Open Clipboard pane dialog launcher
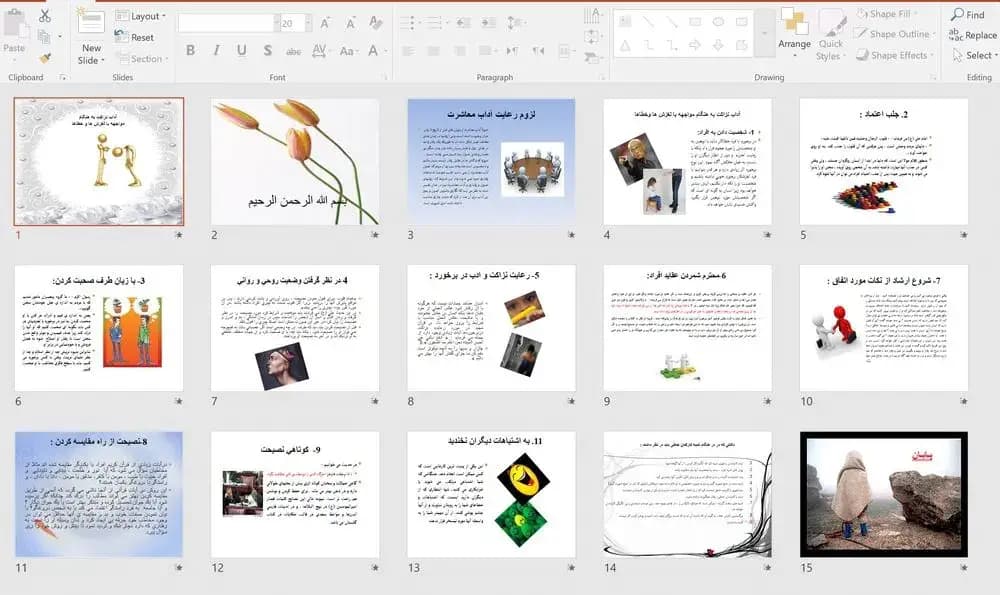 click(62, 77)
